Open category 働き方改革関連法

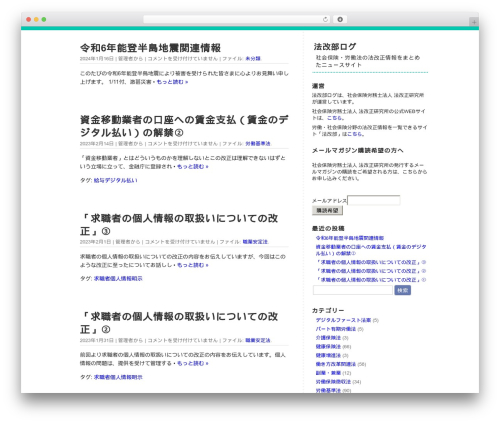[x=336, y=364]
